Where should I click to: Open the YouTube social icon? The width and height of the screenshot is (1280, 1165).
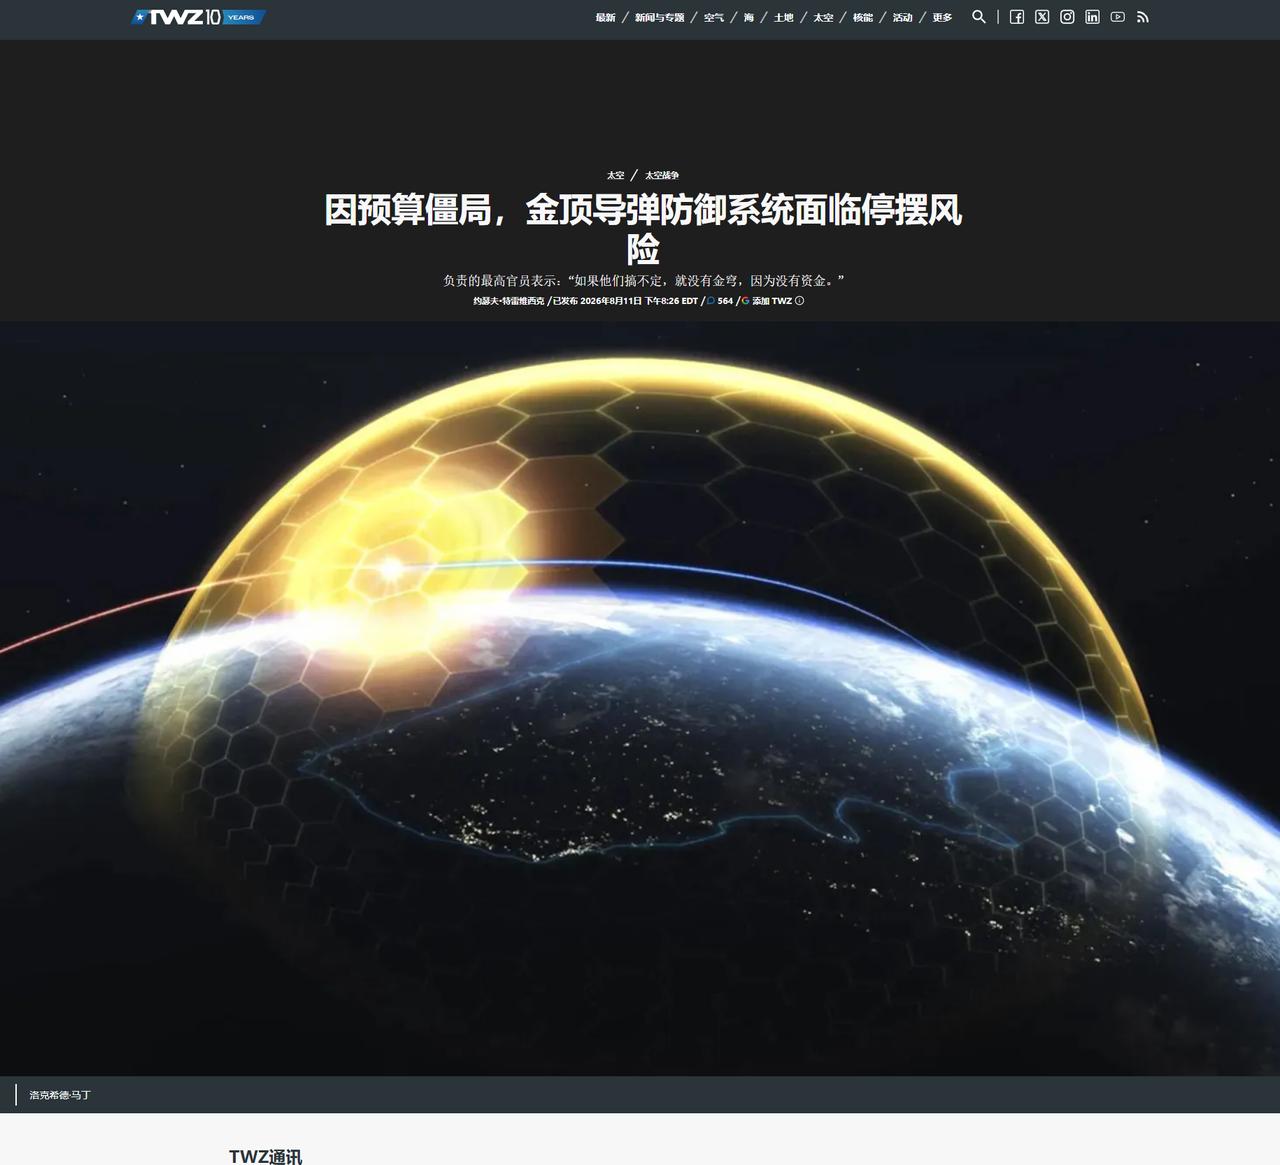[x=1117, y=17]
